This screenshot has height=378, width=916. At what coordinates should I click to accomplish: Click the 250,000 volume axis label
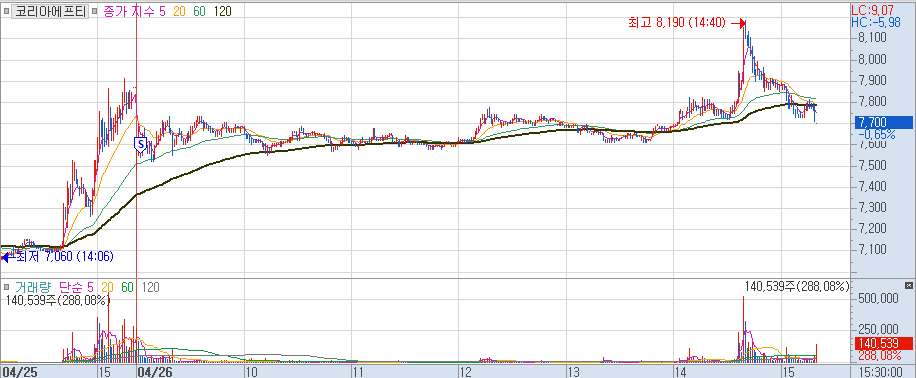[877, 330]
